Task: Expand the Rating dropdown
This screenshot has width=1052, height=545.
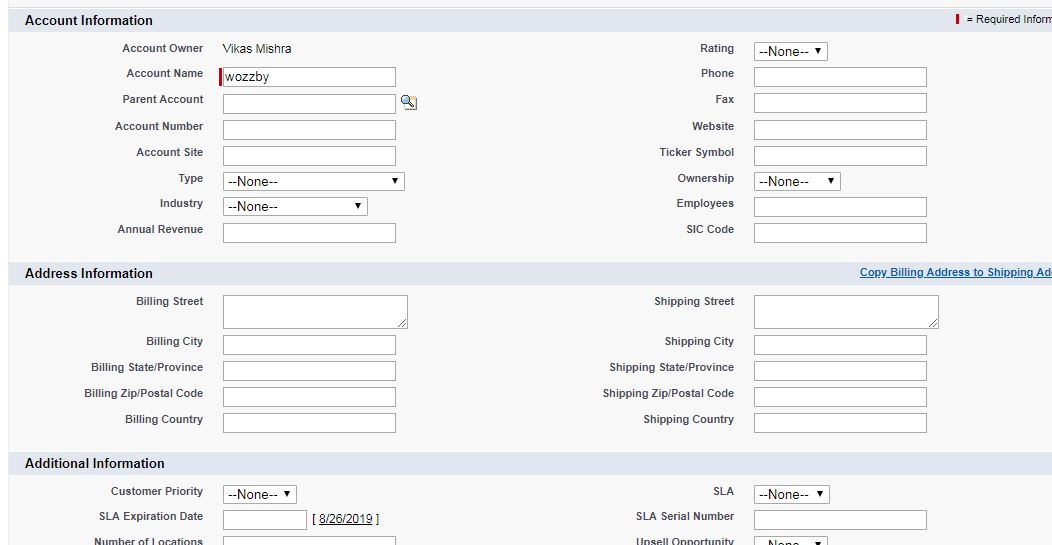Action: tap(790, 51)
